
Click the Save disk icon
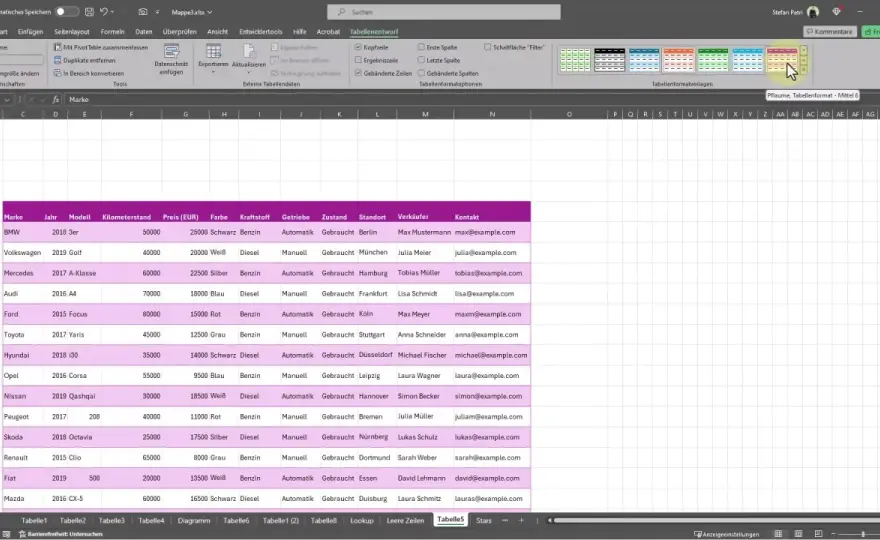89,12
